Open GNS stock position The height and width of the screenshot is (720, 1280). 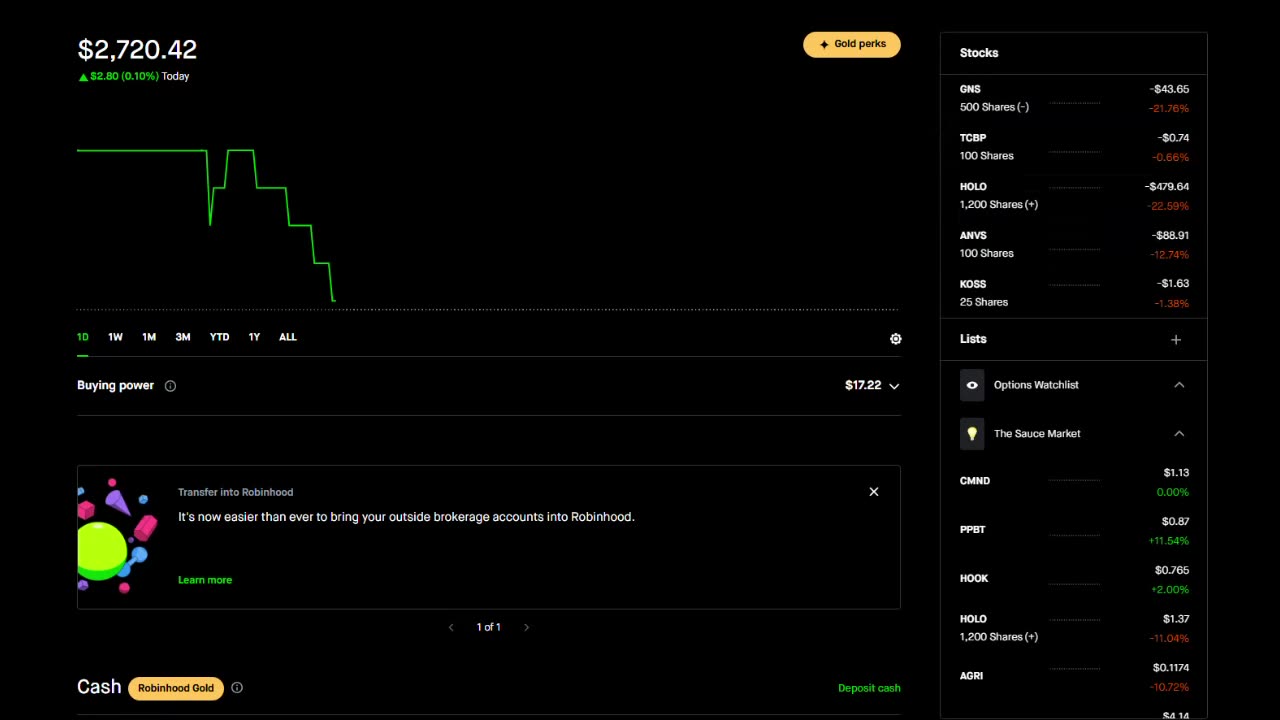click(1074, 99)
